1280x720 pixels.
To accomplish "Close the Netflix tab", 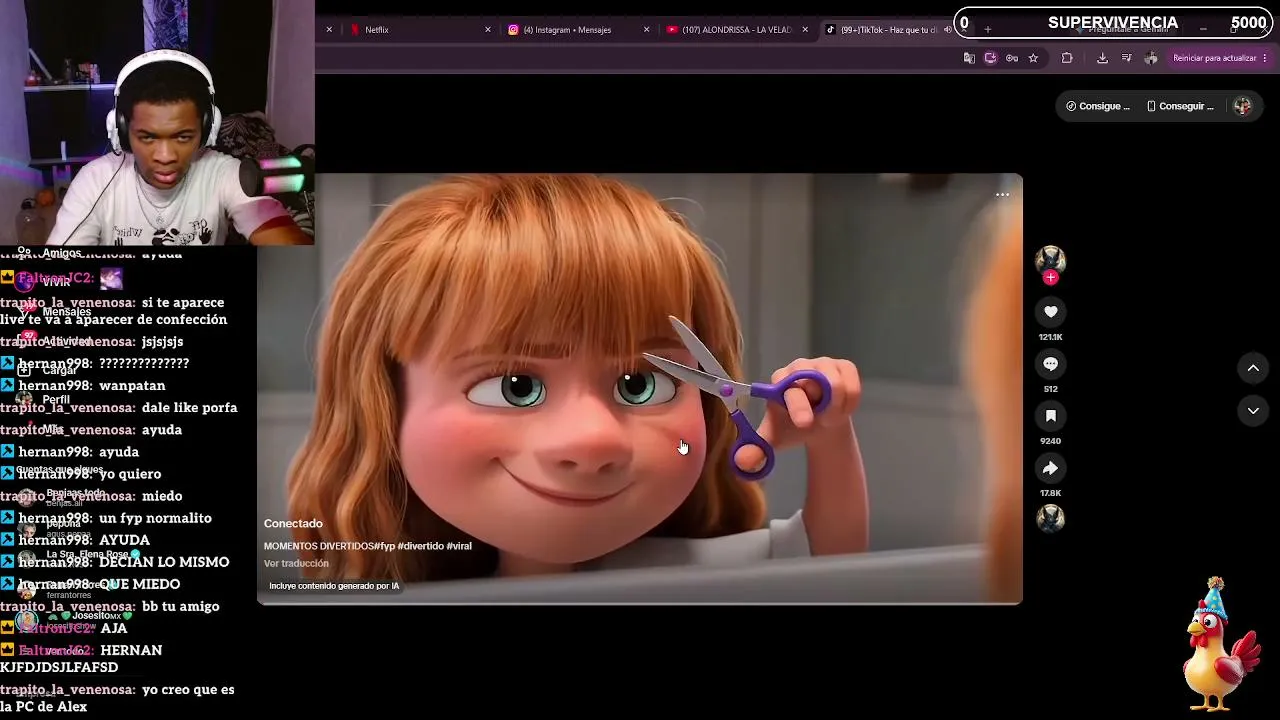I will click(488, 30).
